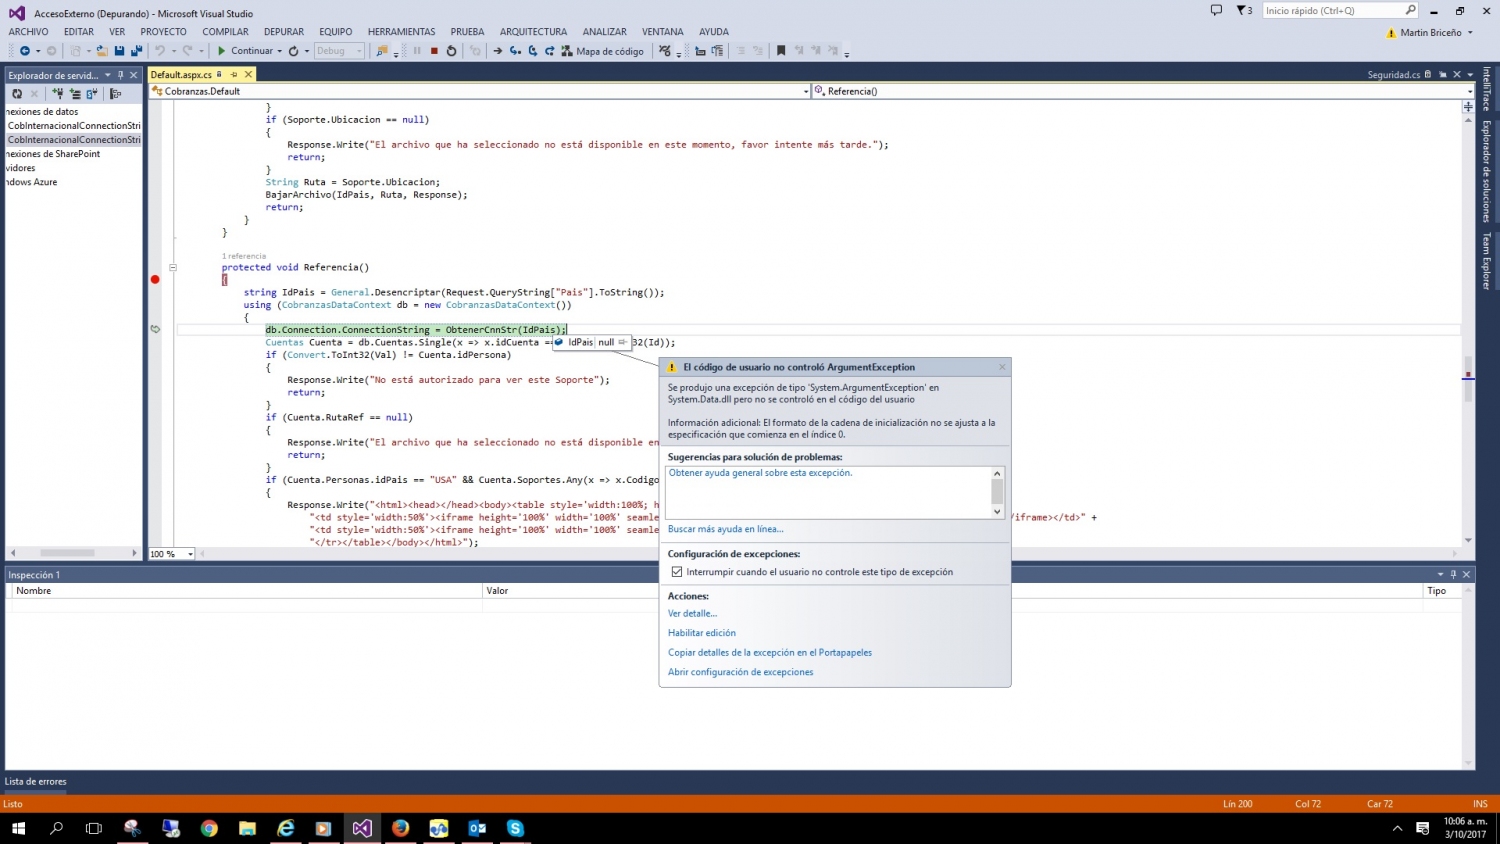Close the Explorador de servidores panel

134,75
